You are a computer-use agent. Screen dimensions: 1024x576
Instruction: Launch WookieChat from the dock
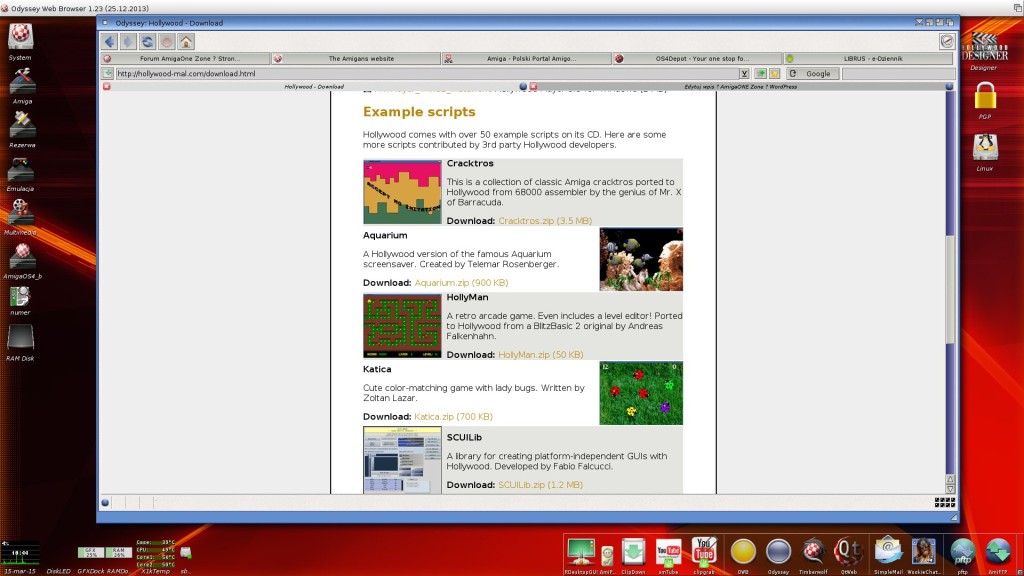point(923,555)
